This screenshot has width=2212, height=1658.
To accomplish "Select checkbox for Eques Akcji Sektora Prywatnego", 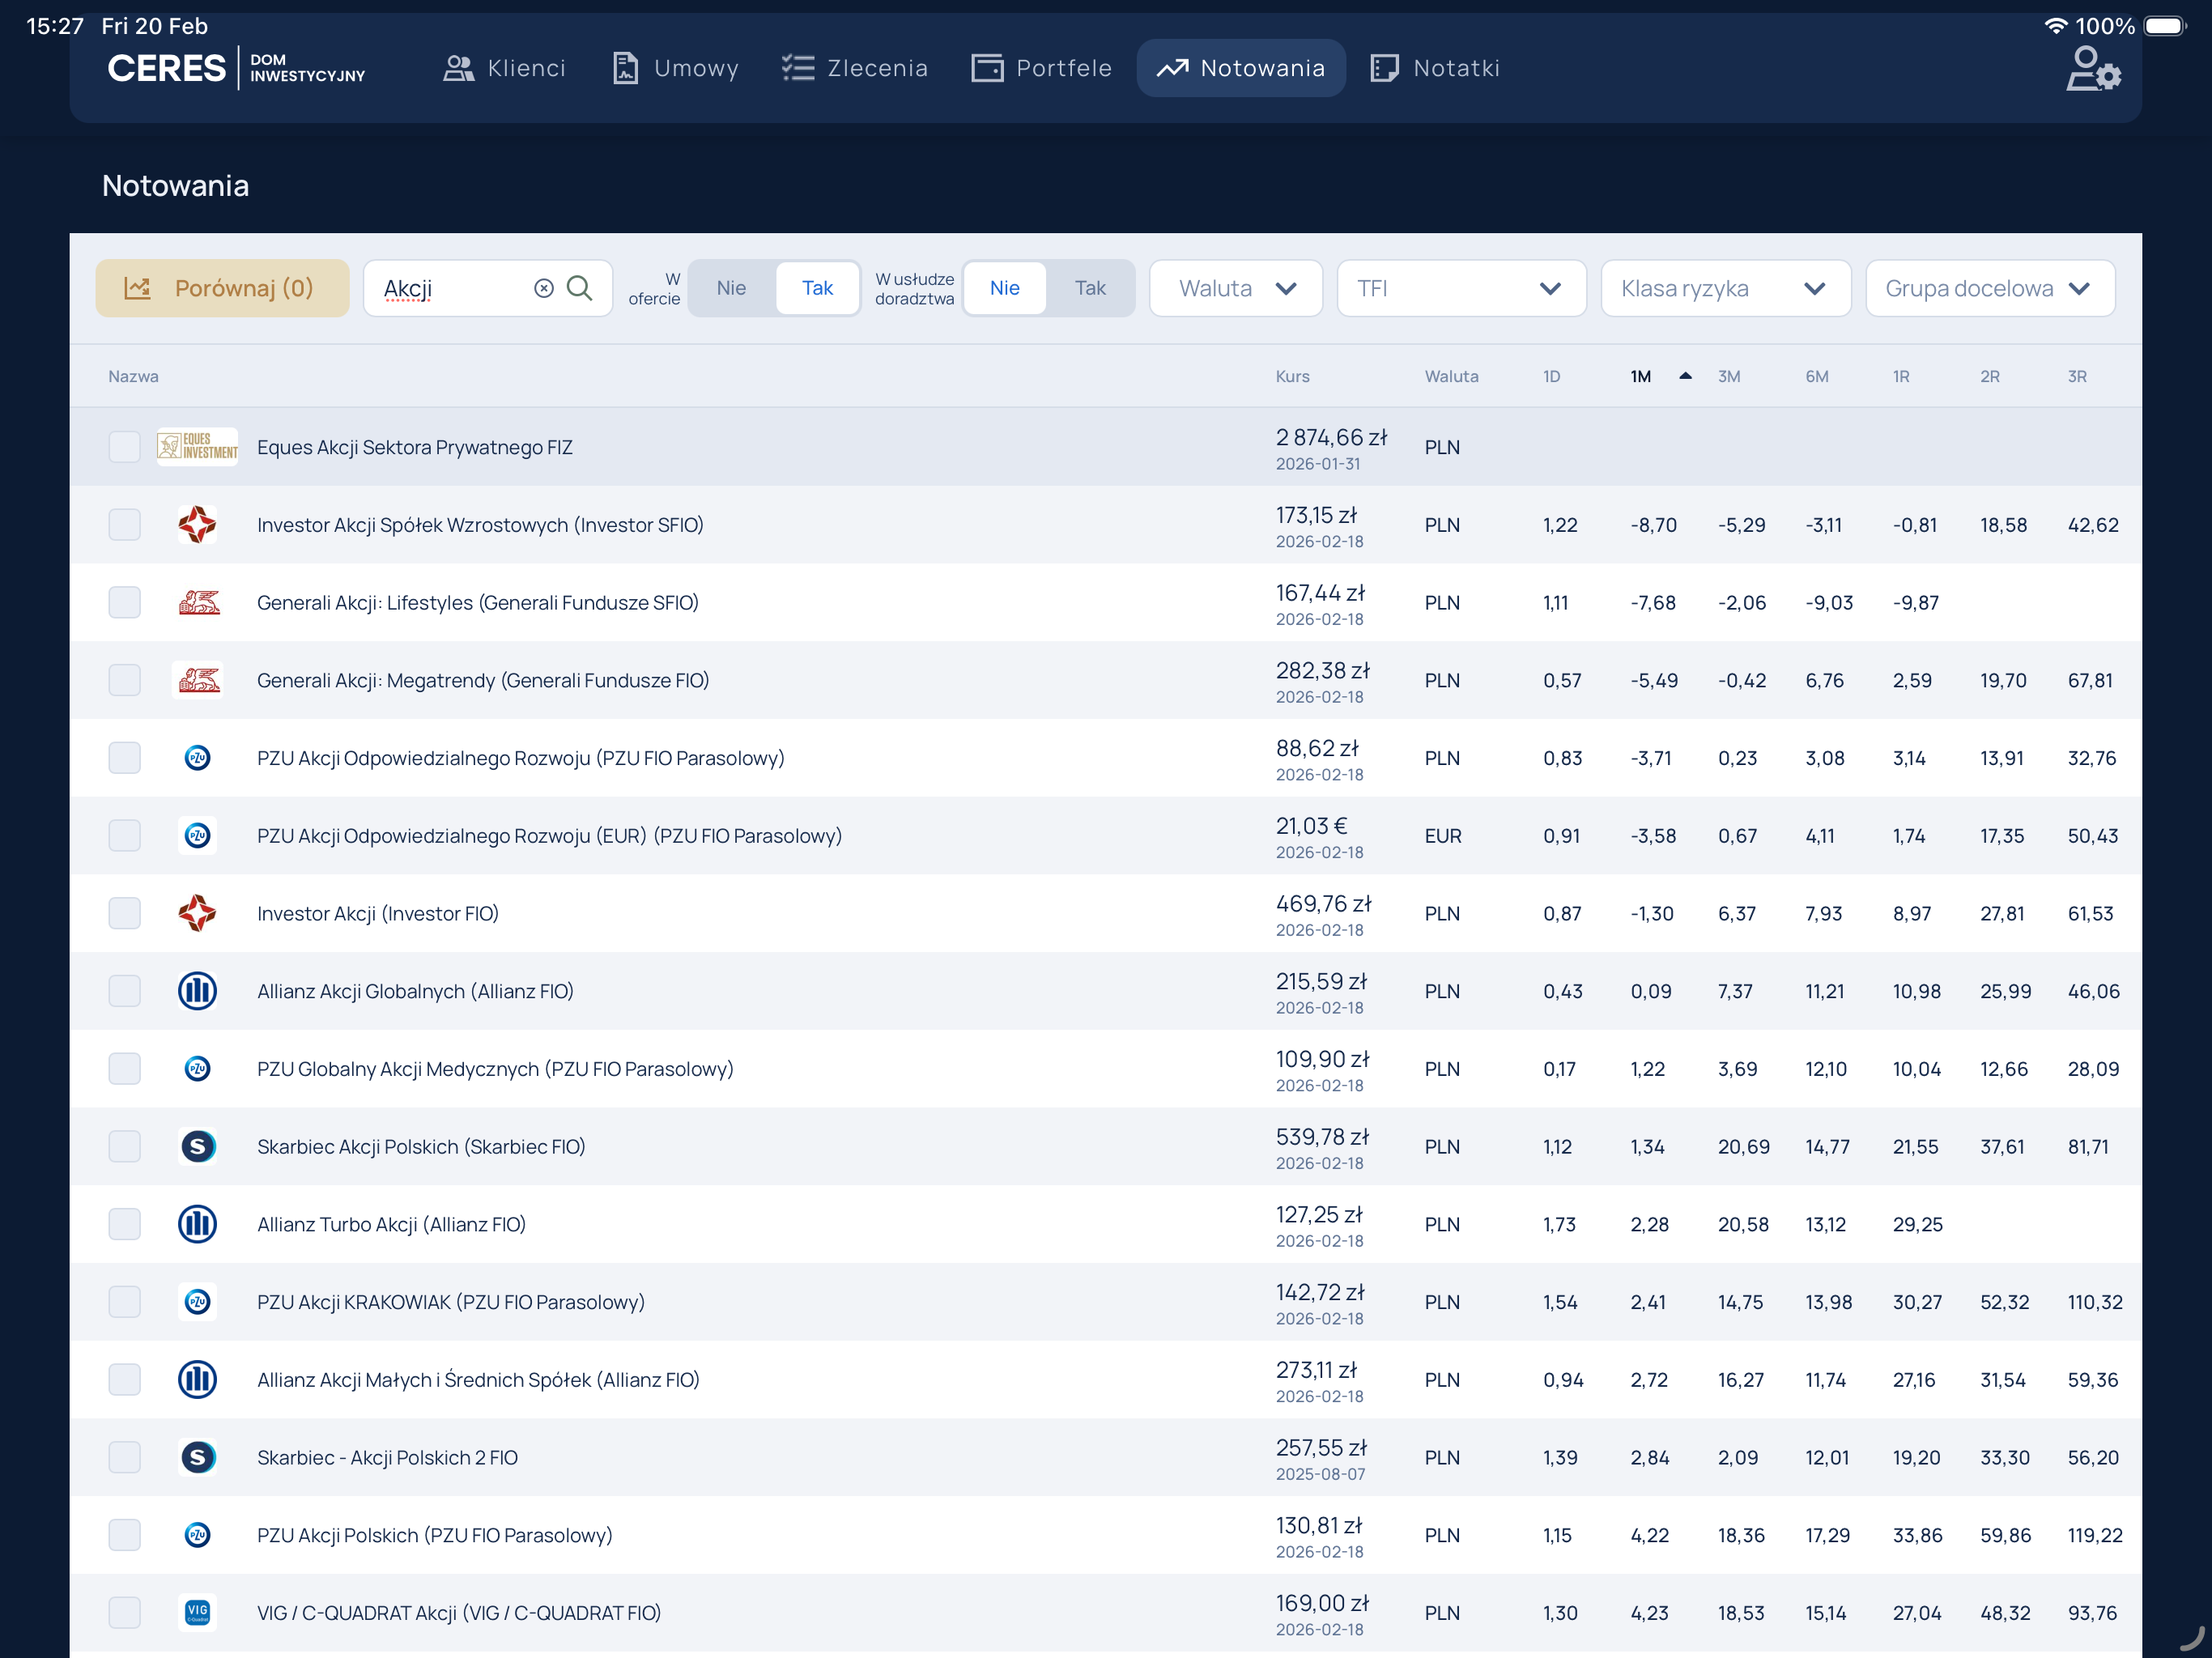I will click(124, 447).
